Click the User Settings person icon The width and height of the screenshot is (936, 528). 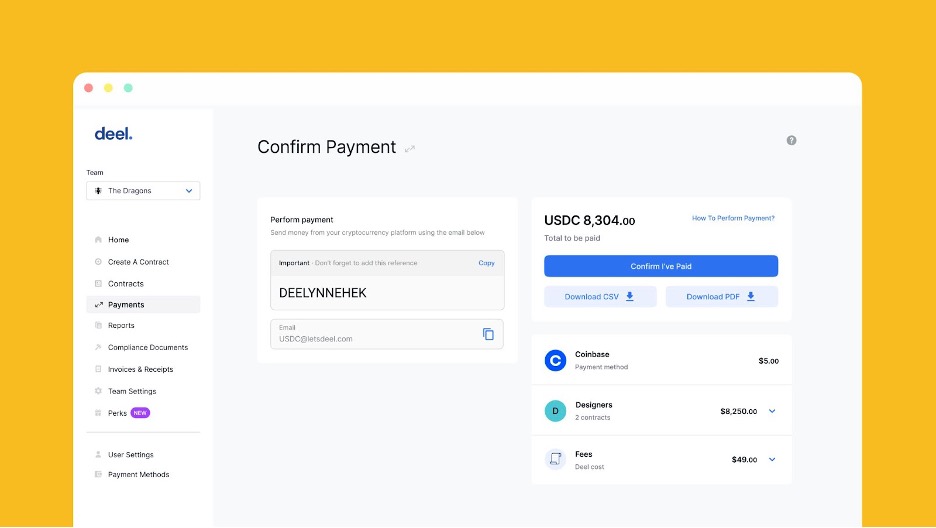pos(98,455)
